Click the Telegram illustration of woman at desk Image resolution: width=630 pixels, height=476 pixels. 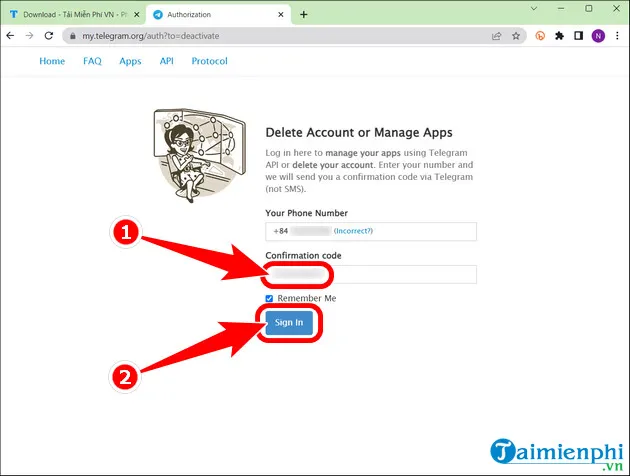tap(199, 155)
